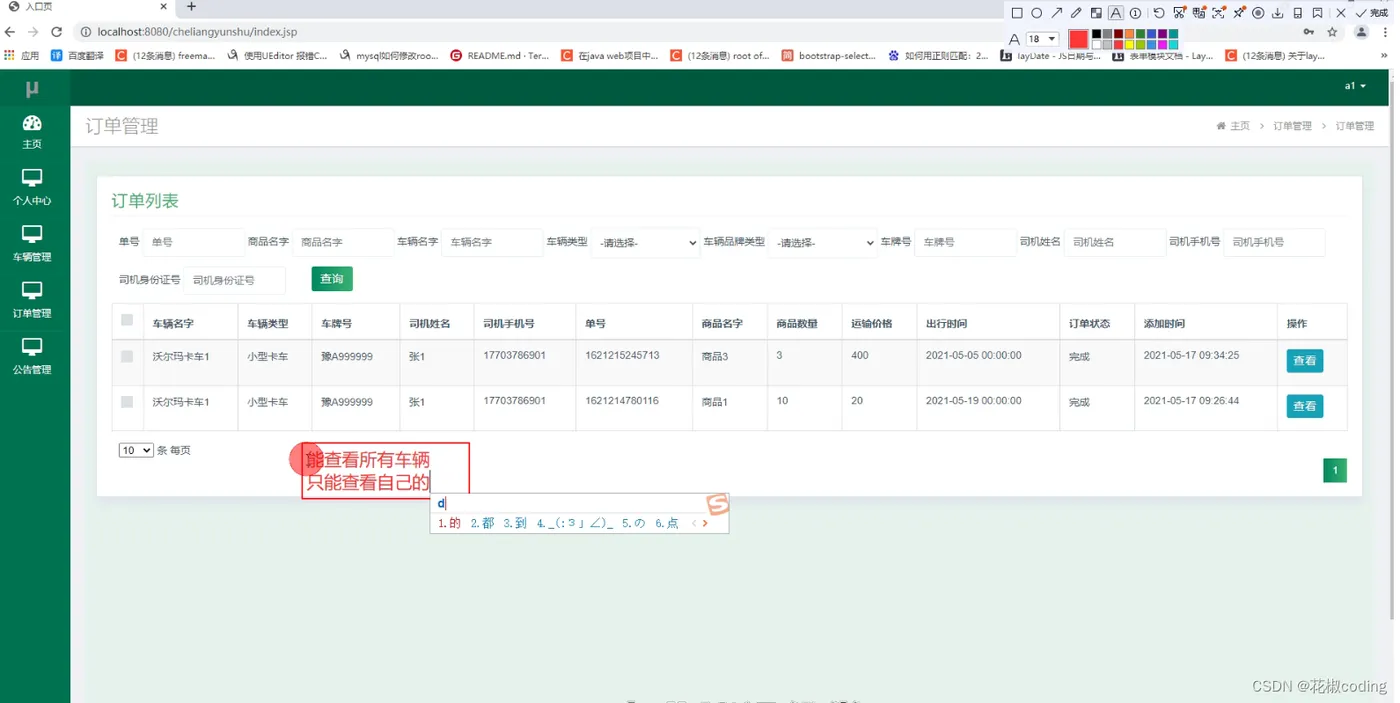Send the screenshot to phone
The image size is (1400, 703).
pyautogui.click(x=1297, y=13)
